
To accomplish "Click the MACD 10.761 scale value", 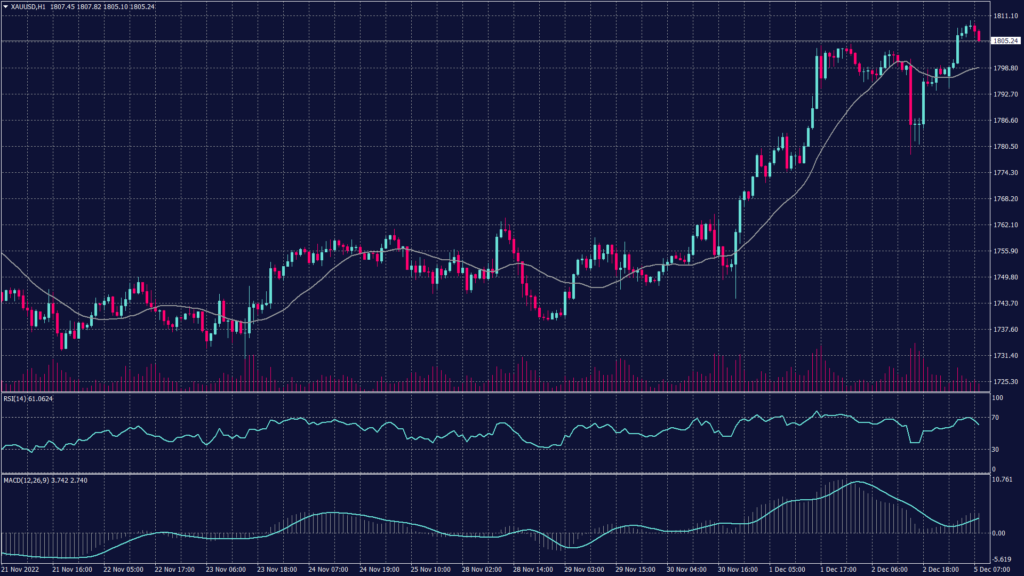I will tap(1003, 481).
